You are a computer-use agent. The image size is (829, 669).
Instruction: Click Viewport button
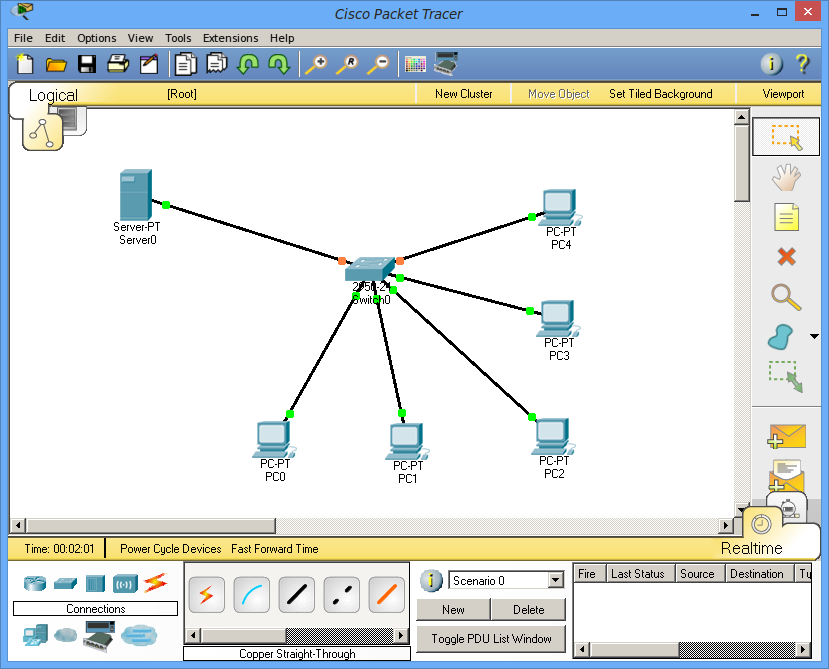783,94
